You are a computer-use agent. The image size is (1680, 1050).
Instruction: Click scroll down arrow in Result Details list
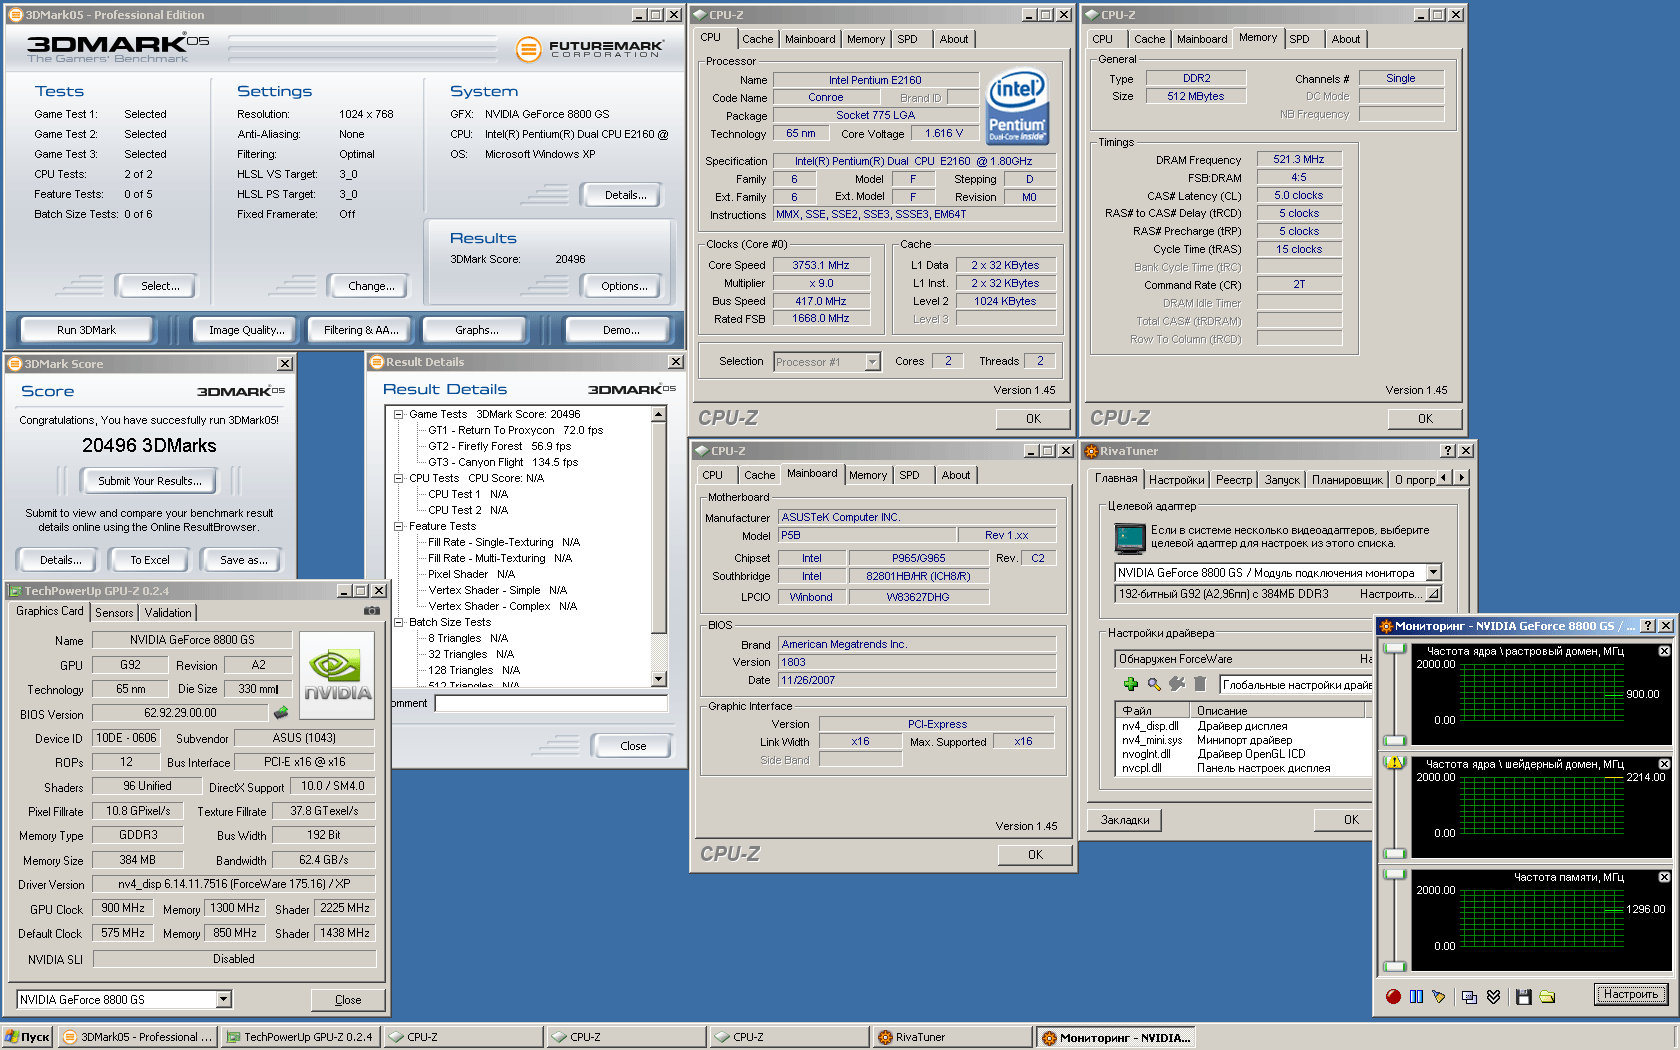coord(658,679)
